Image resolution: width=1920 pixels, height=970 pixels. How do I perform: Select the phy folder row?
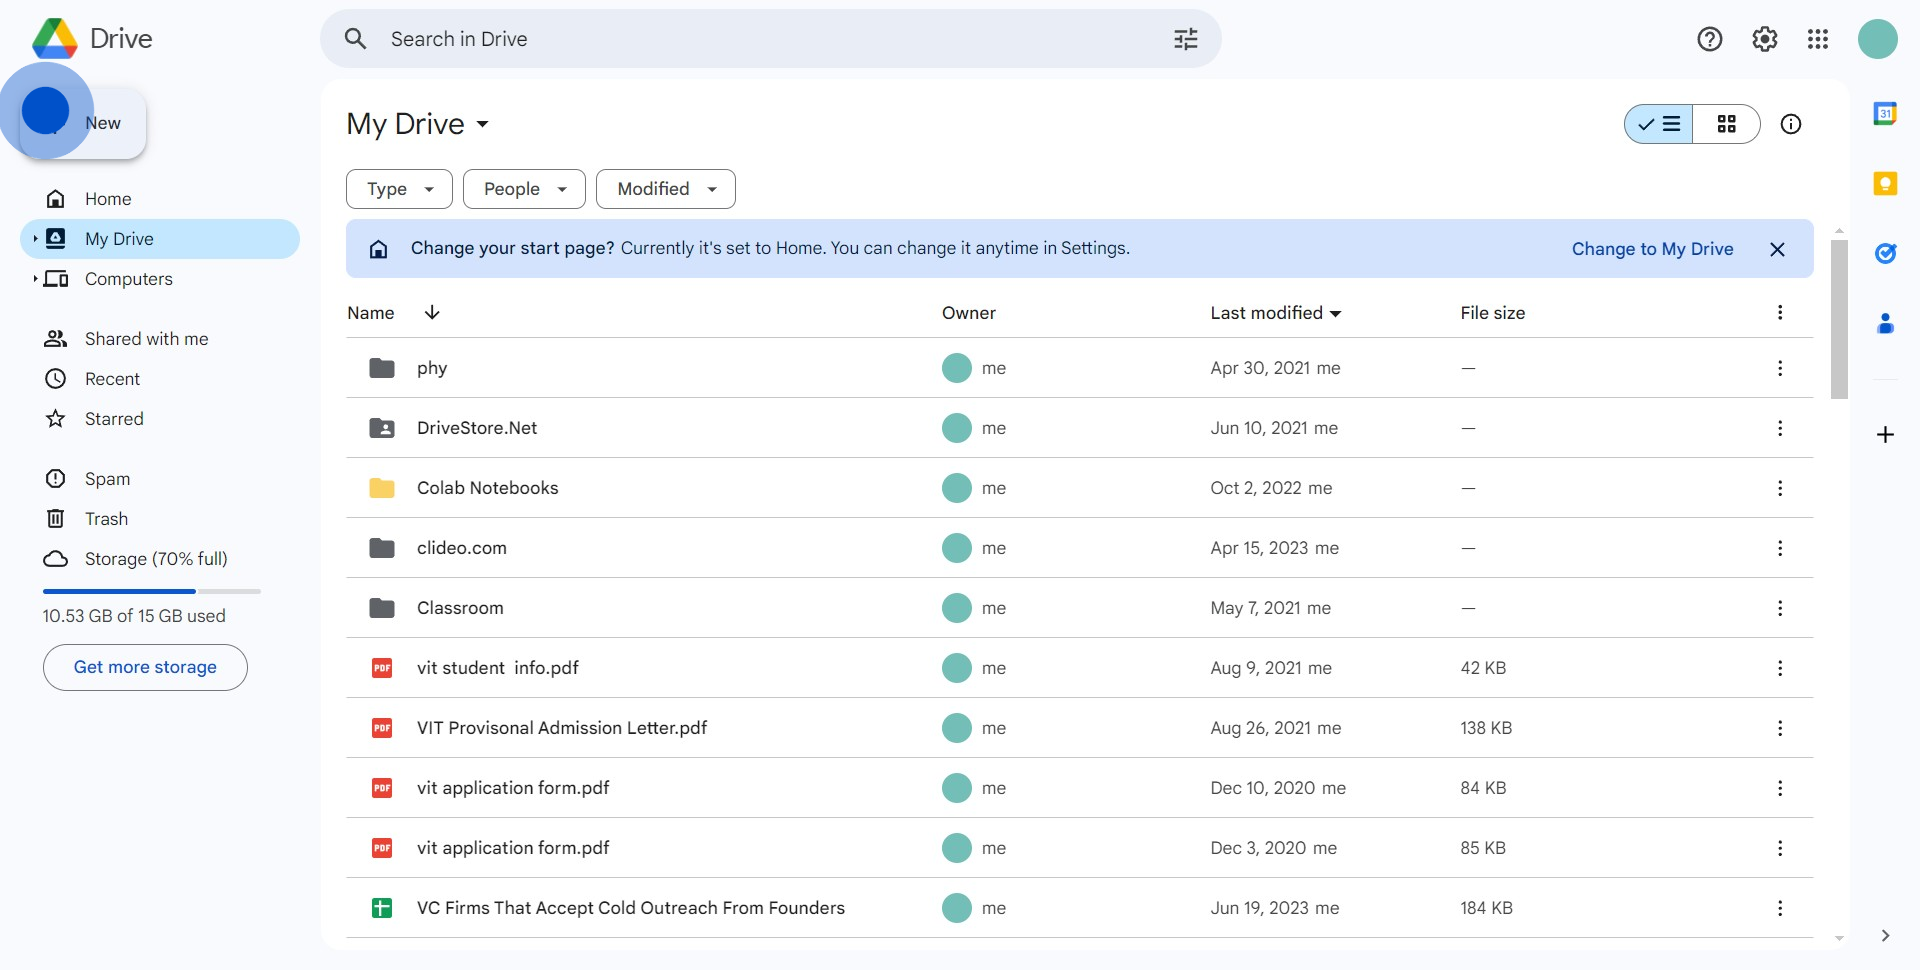tap(1080, 368)
